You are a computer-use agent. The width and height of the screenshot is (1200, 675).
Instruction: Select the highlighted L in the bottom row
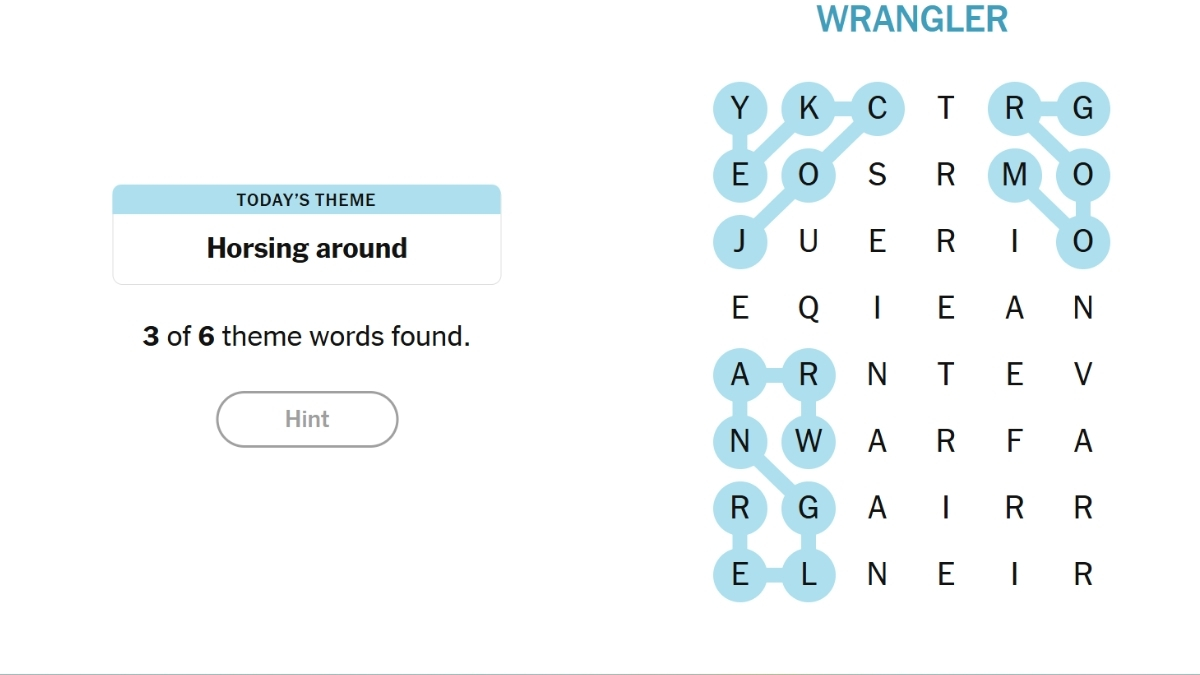point(809,574)
